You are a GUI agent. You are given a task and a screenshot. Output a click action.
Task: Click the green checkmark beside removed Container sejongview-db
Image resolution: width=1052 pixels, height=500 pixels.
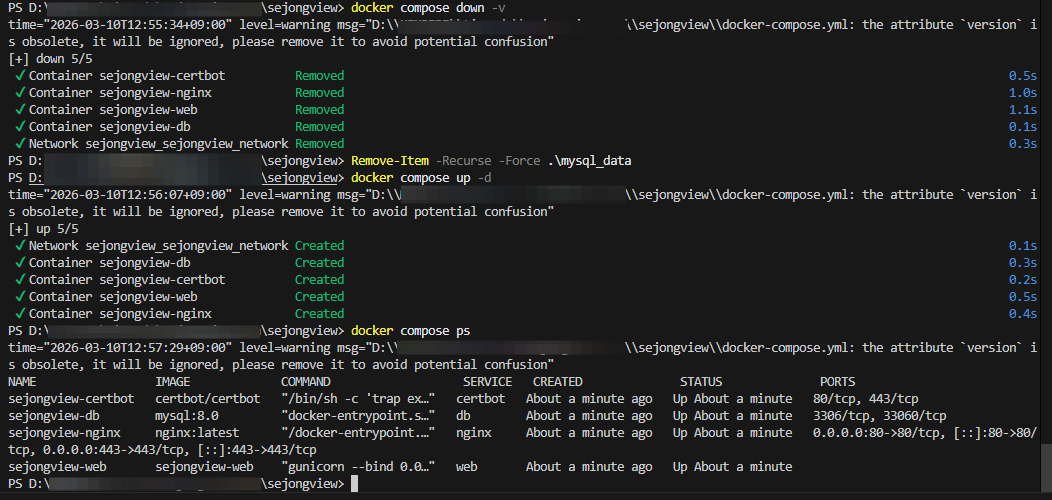pyautogui.click(x=21, y=127)
